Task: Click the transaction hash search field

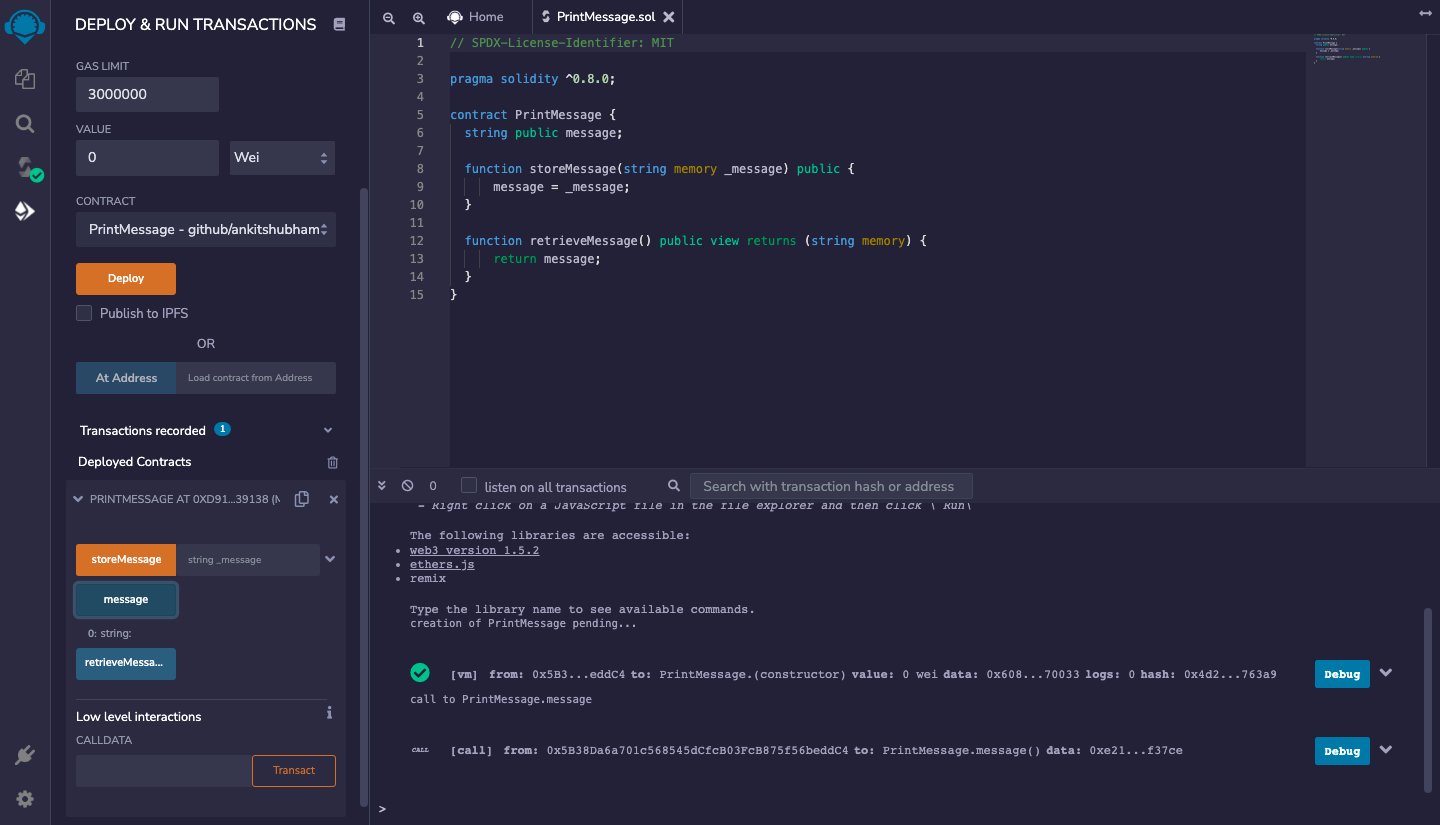Action: [x=831, y=486]
